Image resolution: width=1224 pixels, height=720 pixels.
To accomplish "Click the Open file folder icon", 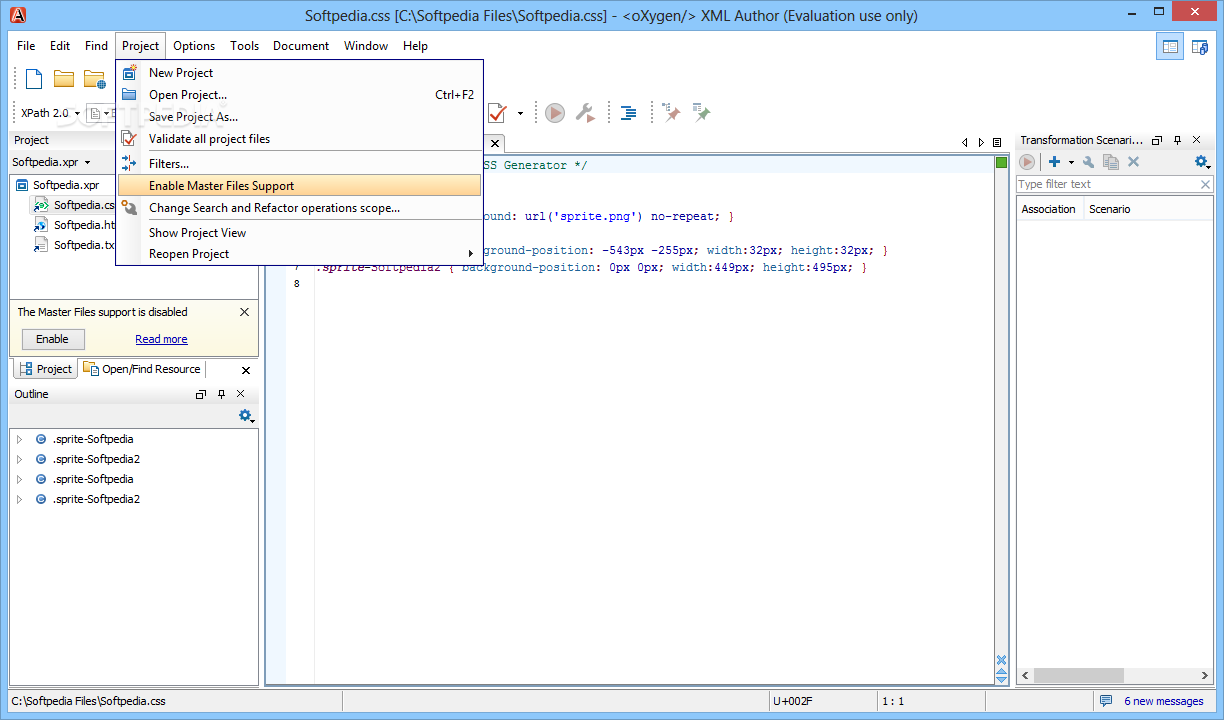I will [x=64, y=79].
